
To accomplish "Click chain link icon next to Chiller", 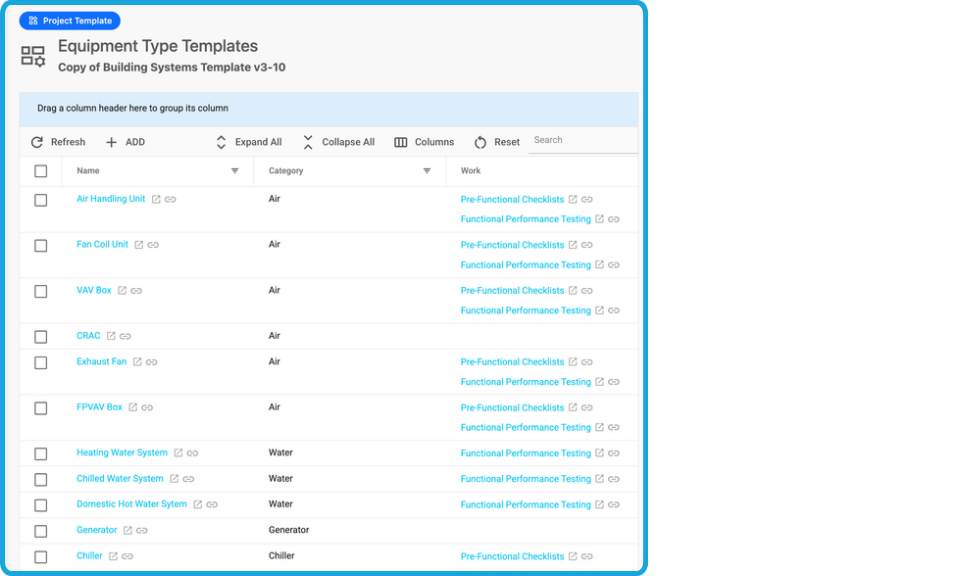I will (127, 557).
